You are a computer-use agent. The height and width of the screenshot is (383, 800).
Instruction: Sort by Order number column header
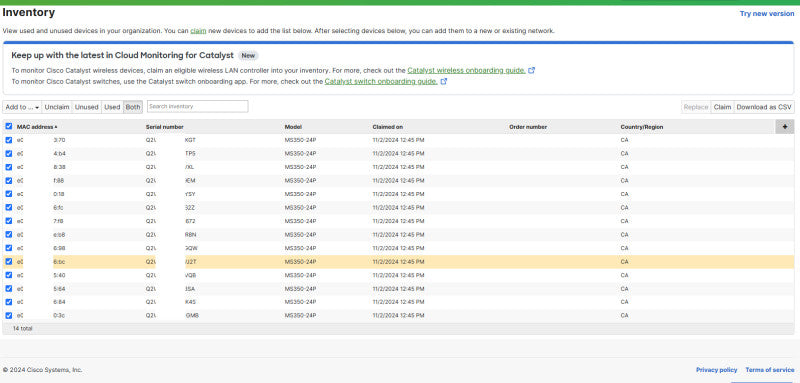tap(528, 127)
